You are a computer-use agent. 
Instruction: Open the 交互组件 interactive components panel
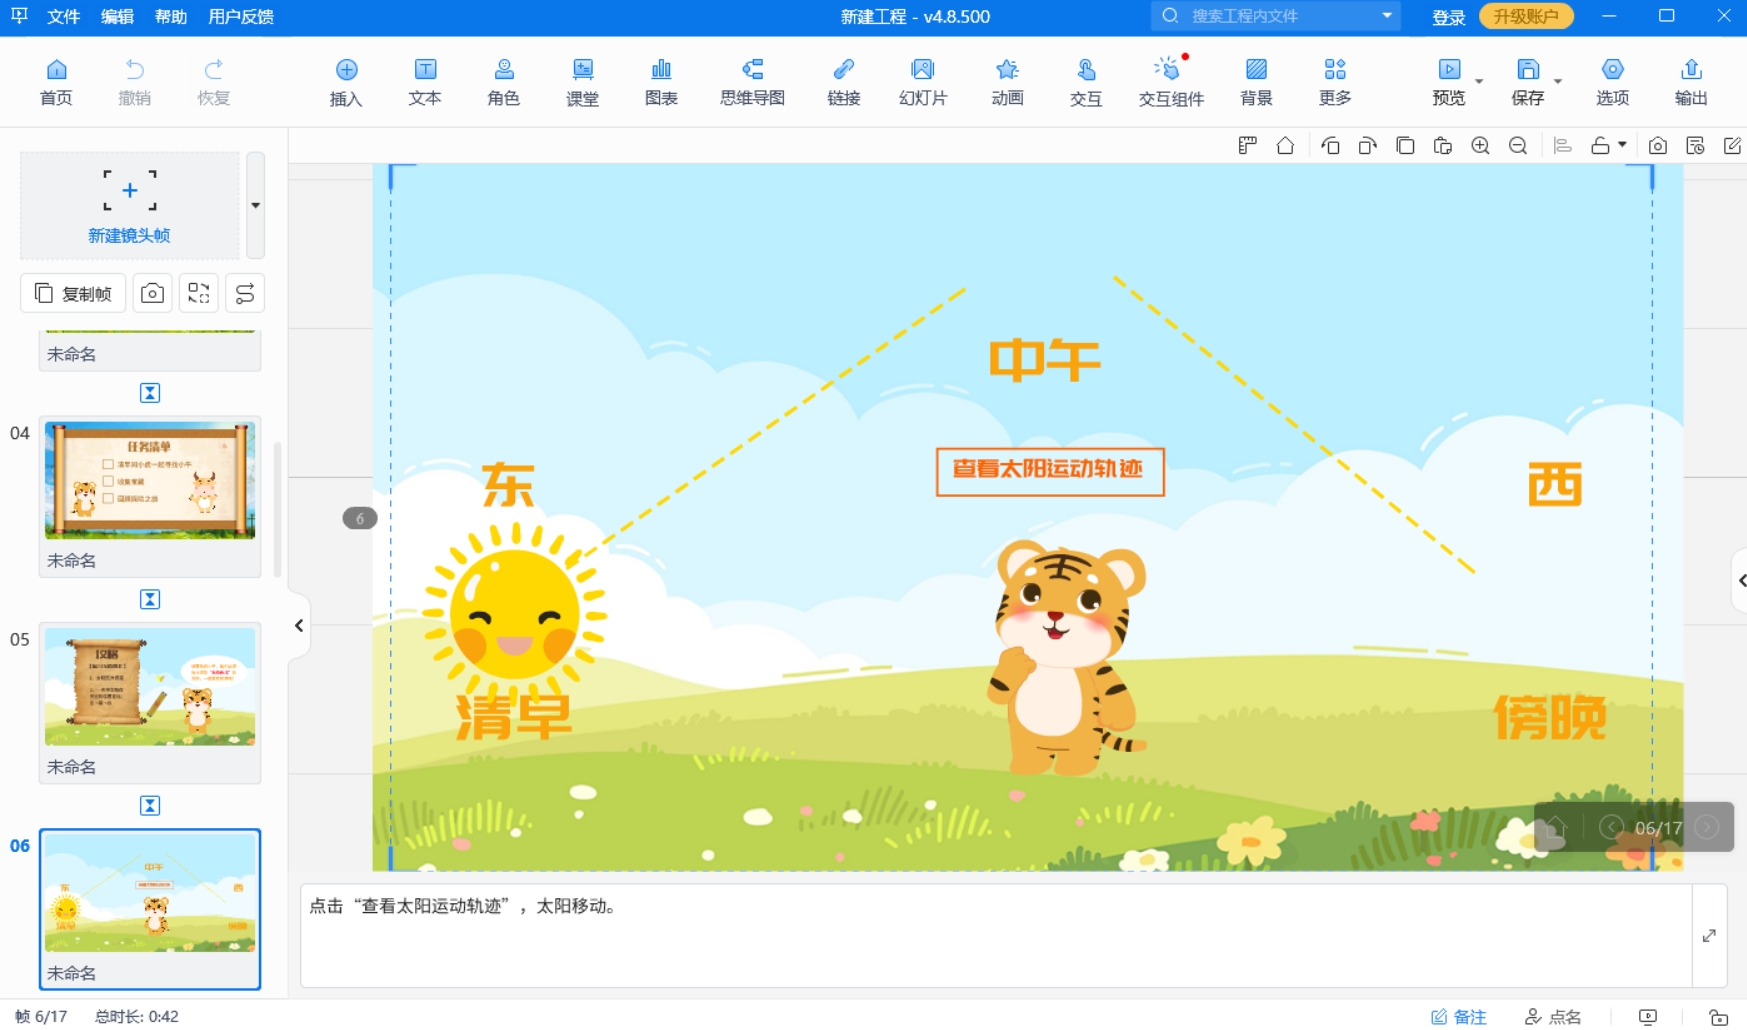pos(1168,80)
